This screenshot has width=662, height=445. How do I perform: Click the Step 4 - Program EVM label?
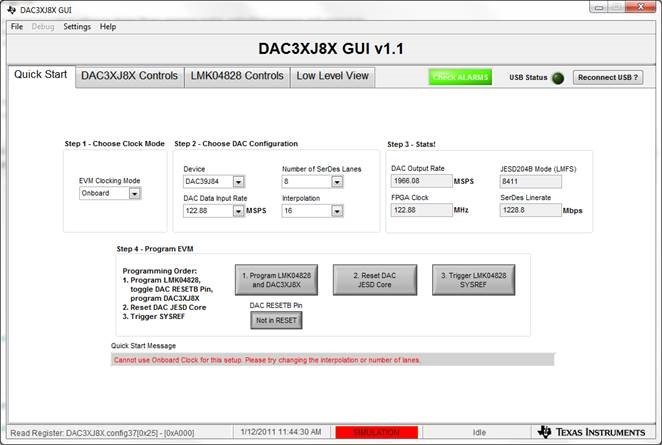pos(155,249)
